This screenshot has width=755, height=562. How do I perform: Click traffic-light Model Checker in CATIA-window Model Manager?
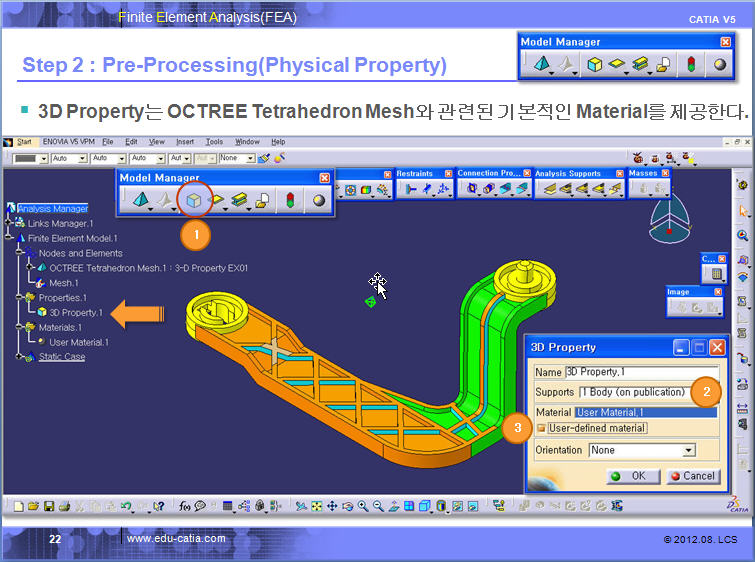coord(290,200)
